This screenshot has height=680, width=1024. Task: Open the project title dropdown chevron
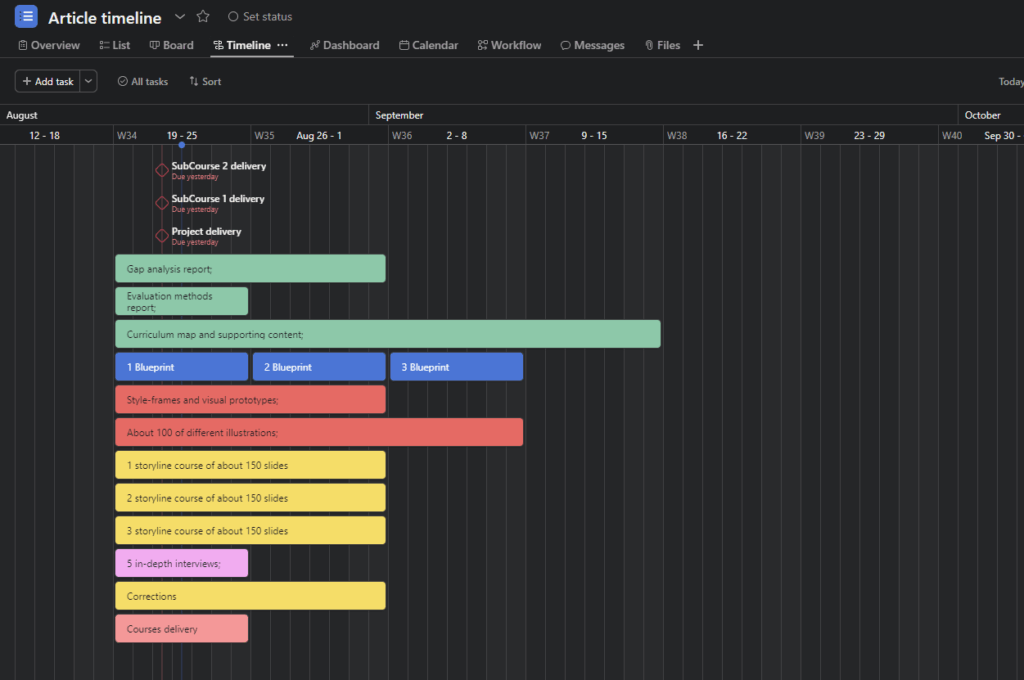180,16
